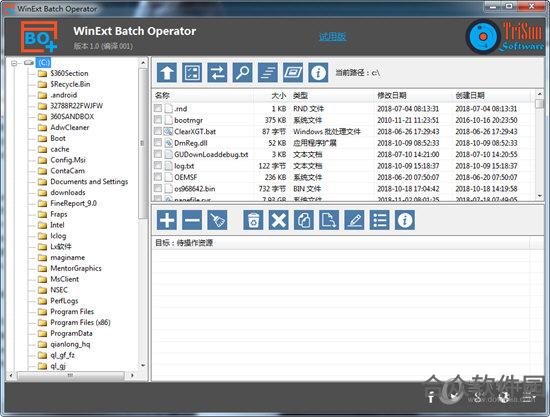Open the info icon in the lower toolbar
Viewport: 550px width, 417px height.
click(x=405, y=220)
